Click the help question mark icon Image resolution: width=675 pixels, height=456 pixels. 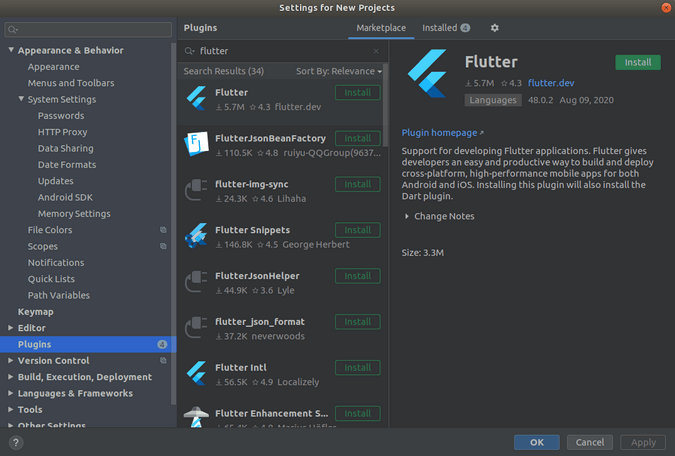[16, 442]
